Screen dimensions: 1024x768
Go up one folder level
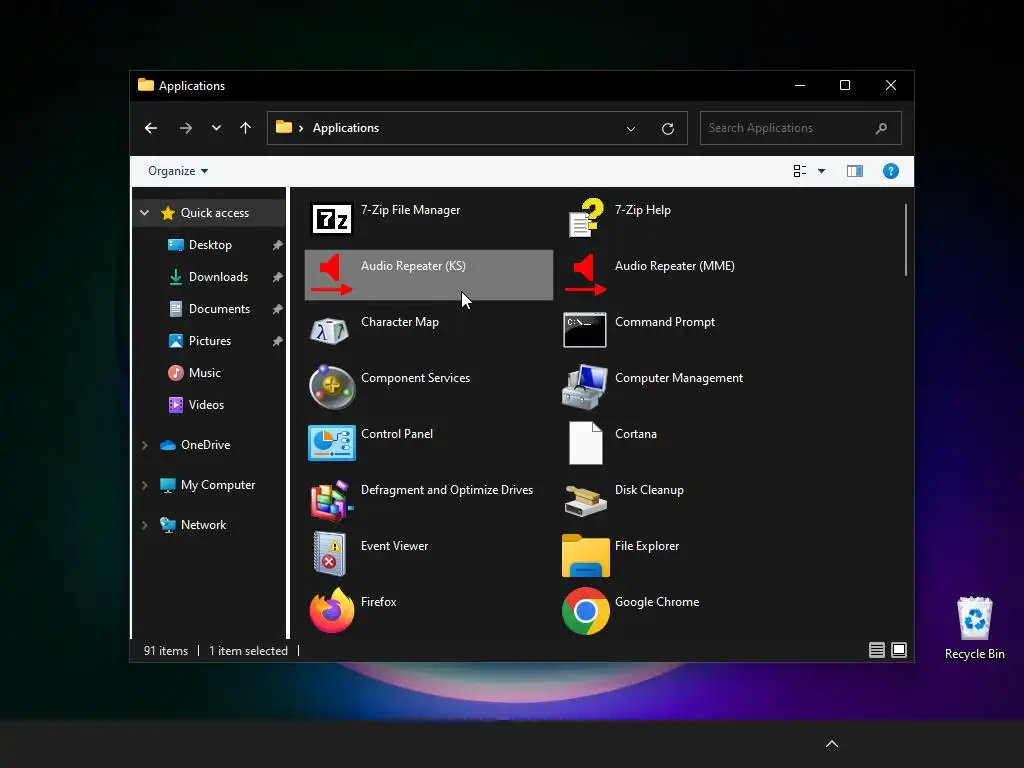[246, 128]
